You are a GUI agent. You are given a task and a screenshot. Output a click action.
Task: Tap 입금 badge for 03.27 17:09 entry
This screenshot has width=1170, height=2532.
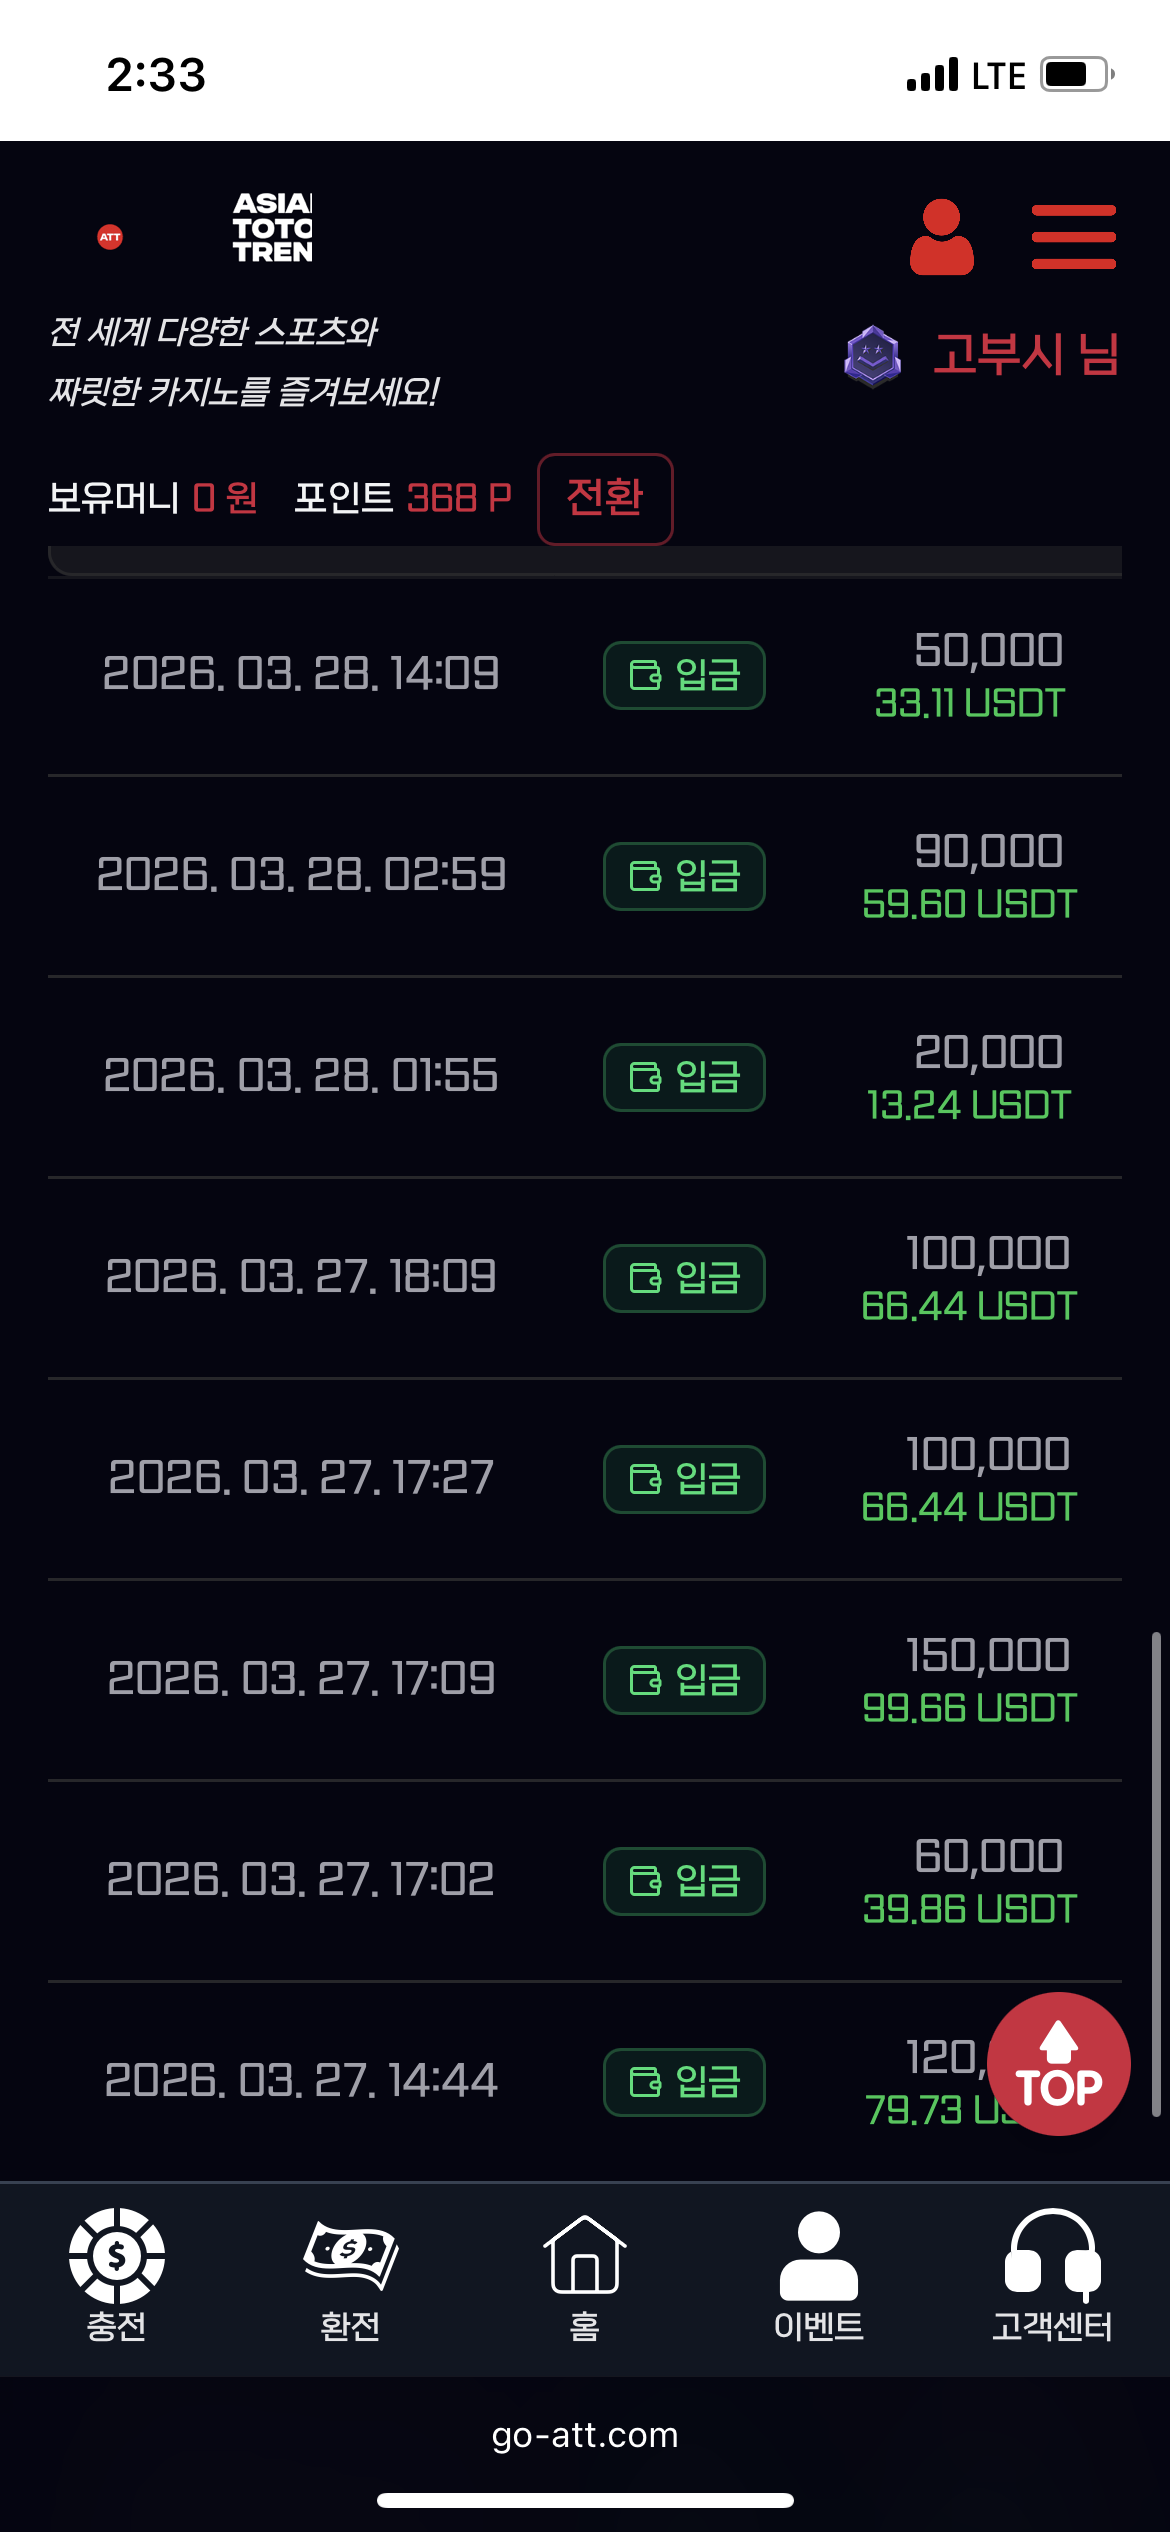pos(684,1680)
